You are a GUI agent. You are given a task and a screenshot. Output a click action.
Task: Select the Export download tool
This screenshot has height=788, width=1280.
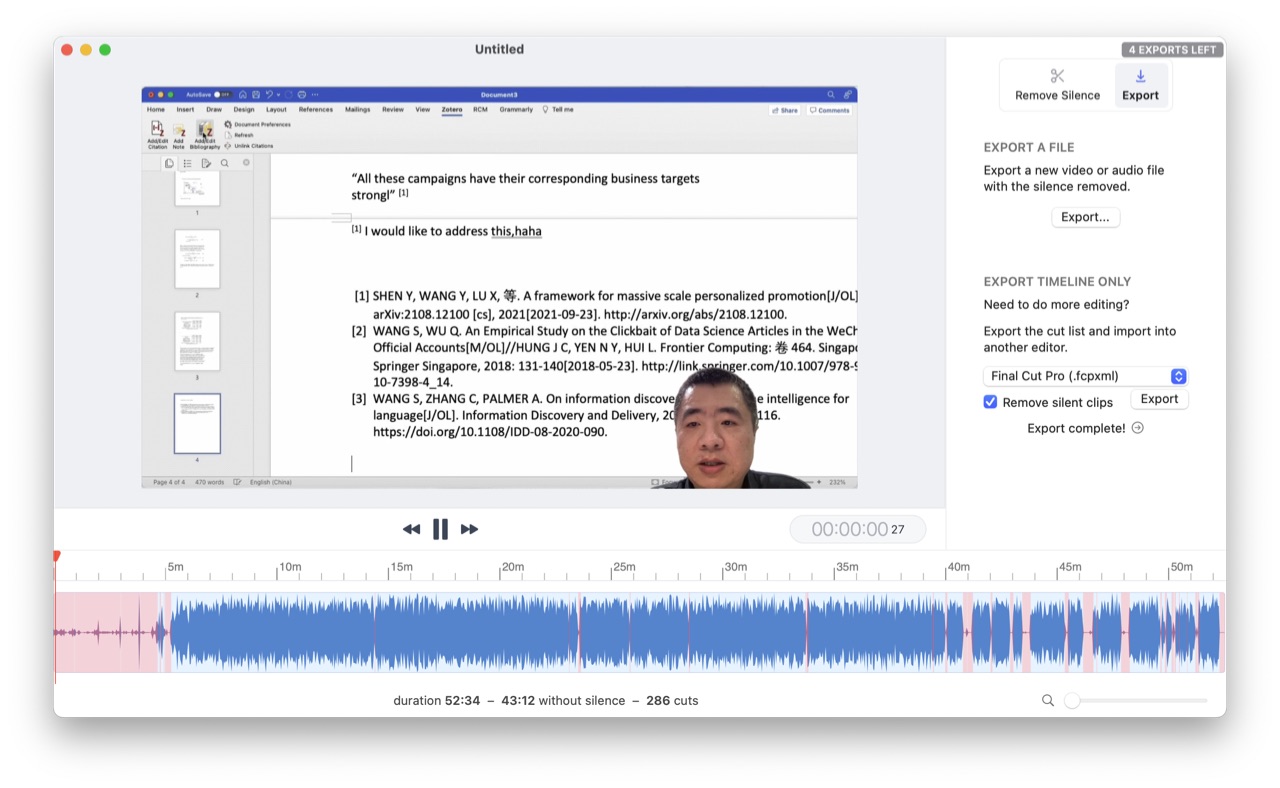pyautogui.click(x=1140, y=84)
